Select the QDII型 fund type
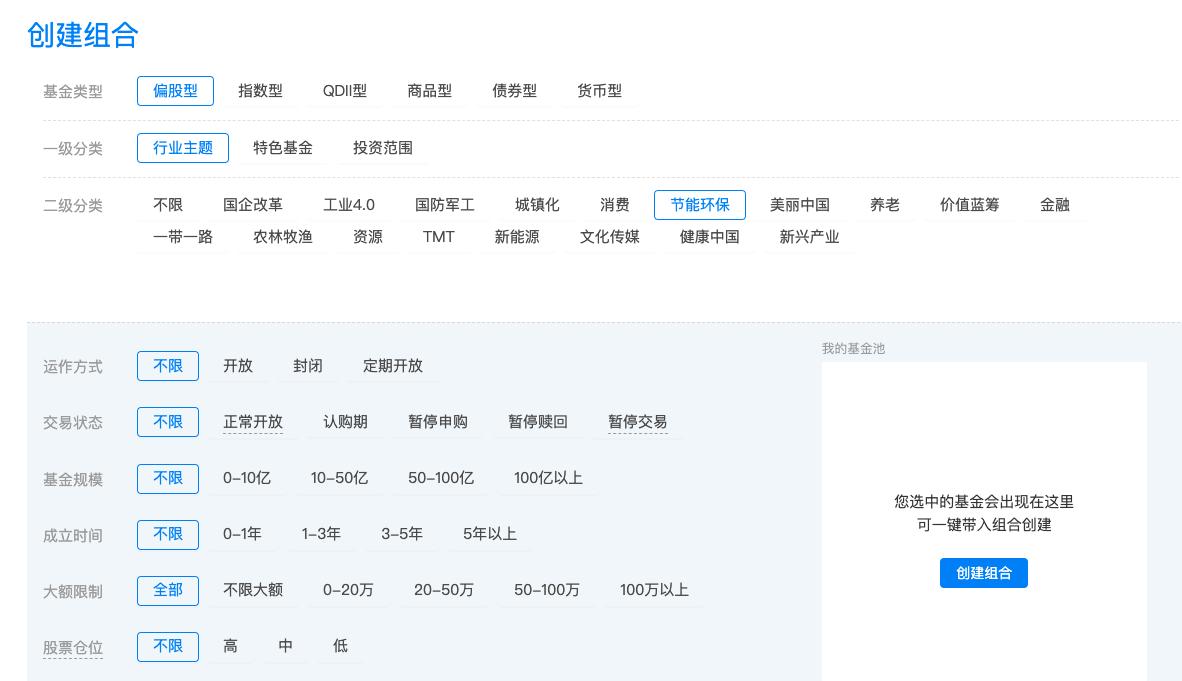The height and width of the screenshot is (681, 1182). tap(344, 90)
